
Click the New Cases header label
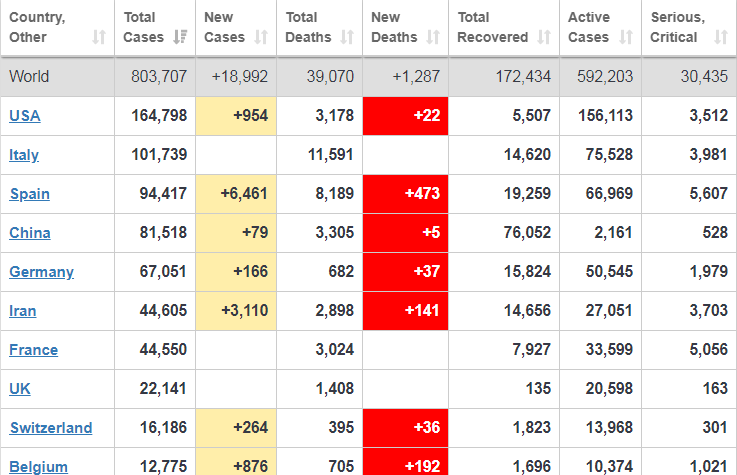click(x=224, y=27)
